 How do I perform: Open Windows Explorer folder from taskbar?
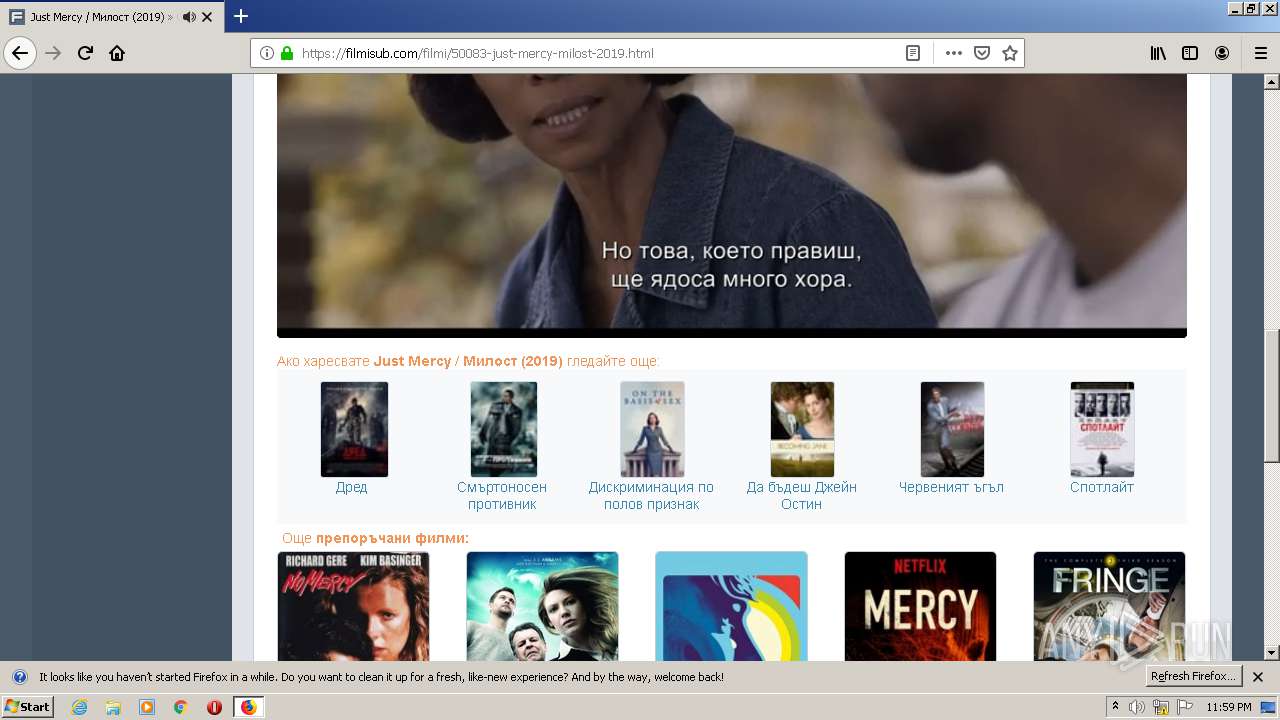113,707
